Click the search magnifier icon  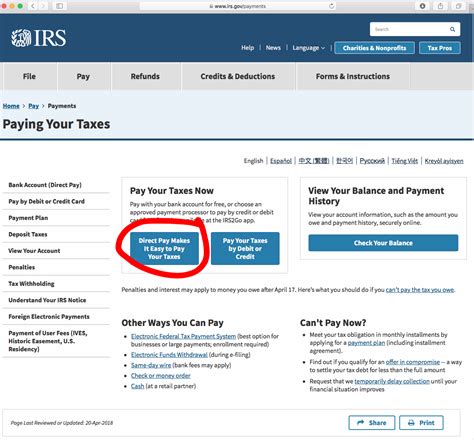452,29
